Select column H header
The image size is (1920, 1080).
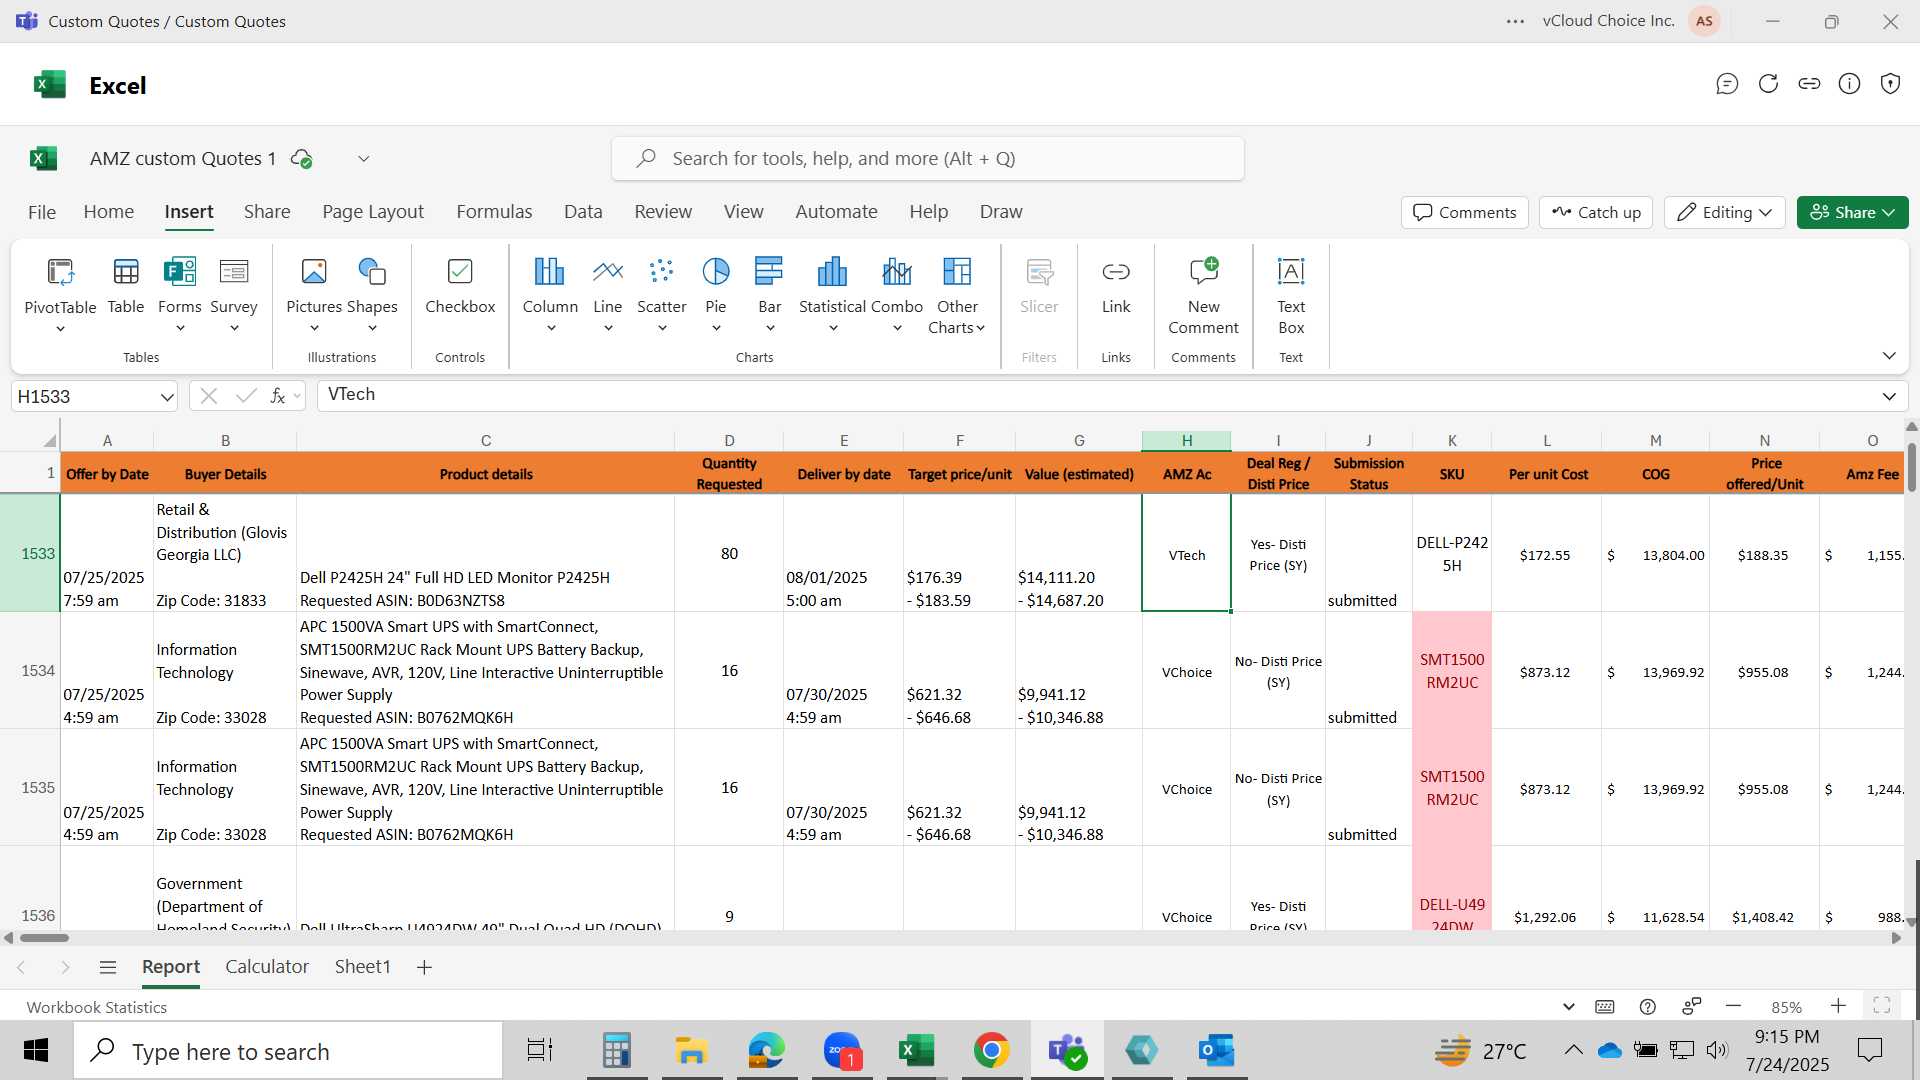(1186, 440)
